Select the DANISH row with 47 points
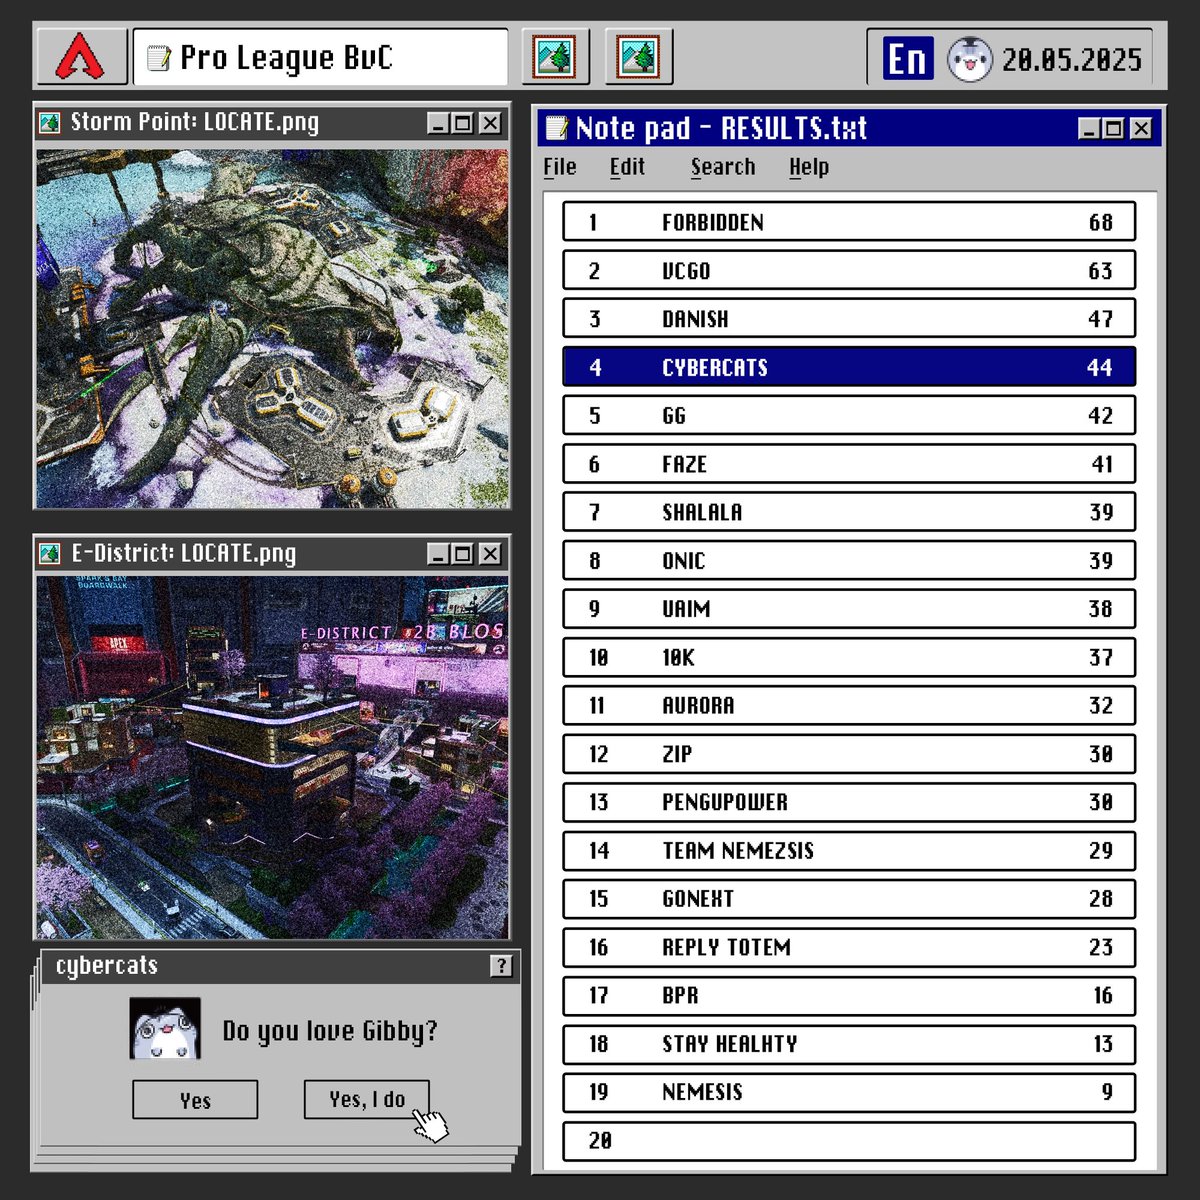 click(849, 318)
